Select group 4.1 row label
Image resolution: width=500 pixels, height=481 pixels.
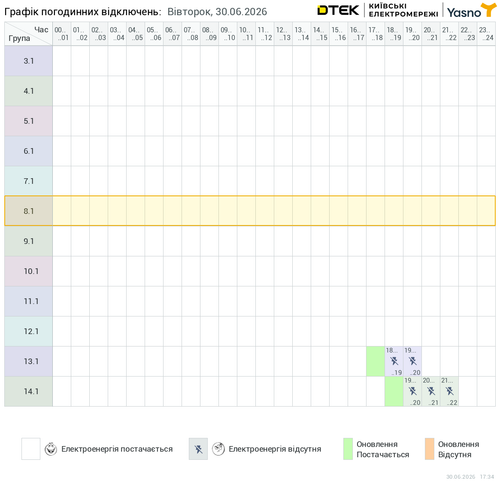point(28,91)
